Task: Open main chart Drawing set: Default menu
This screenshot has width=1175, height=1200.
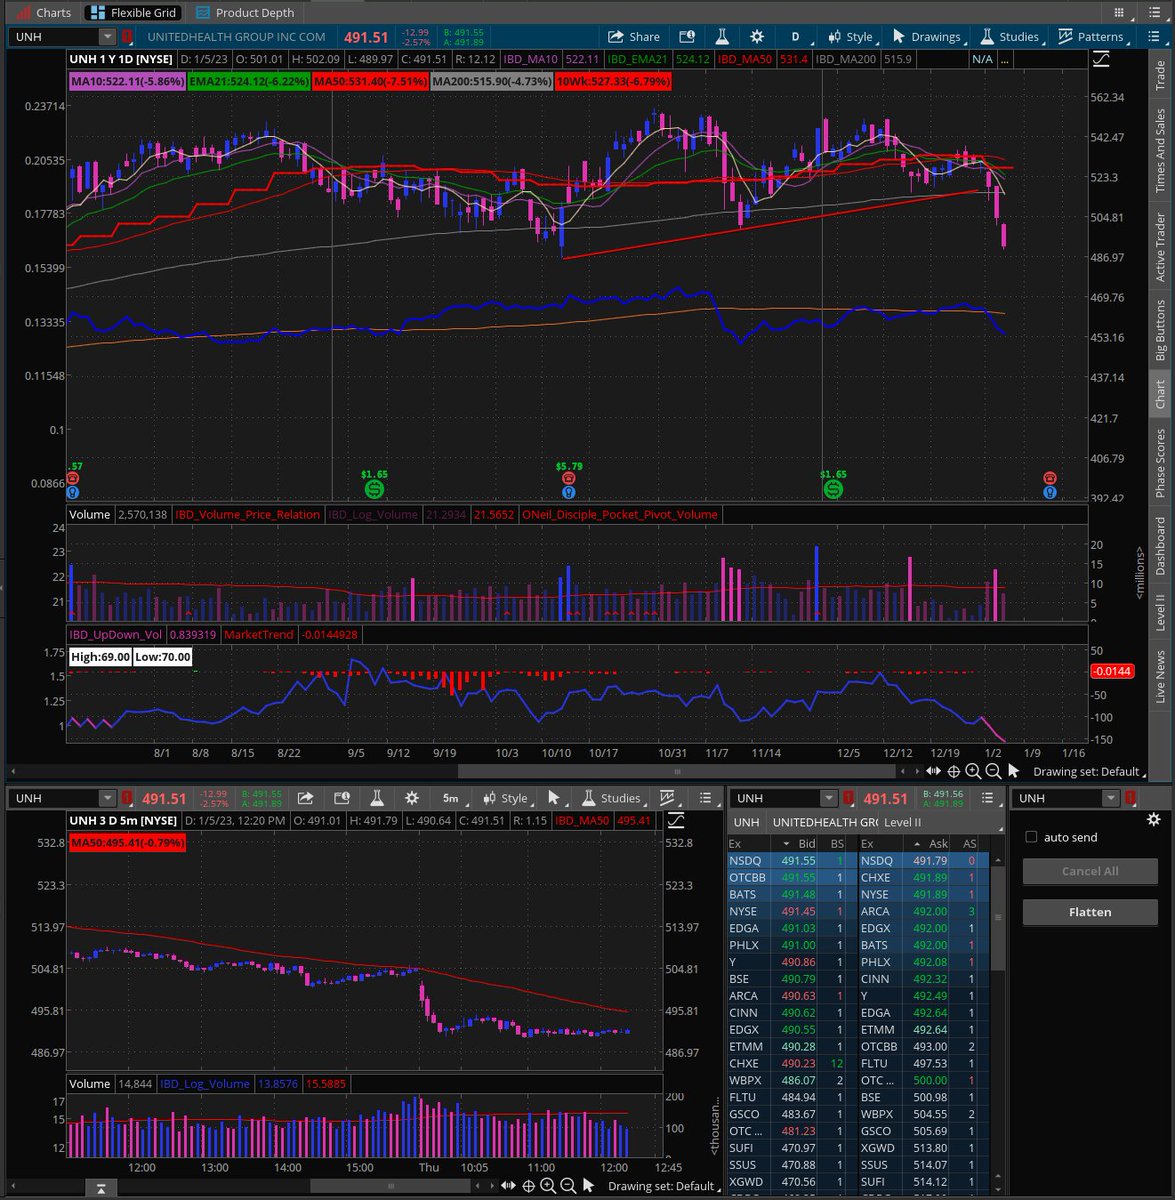Action: pyautogui.click(x=1090, y=771)
